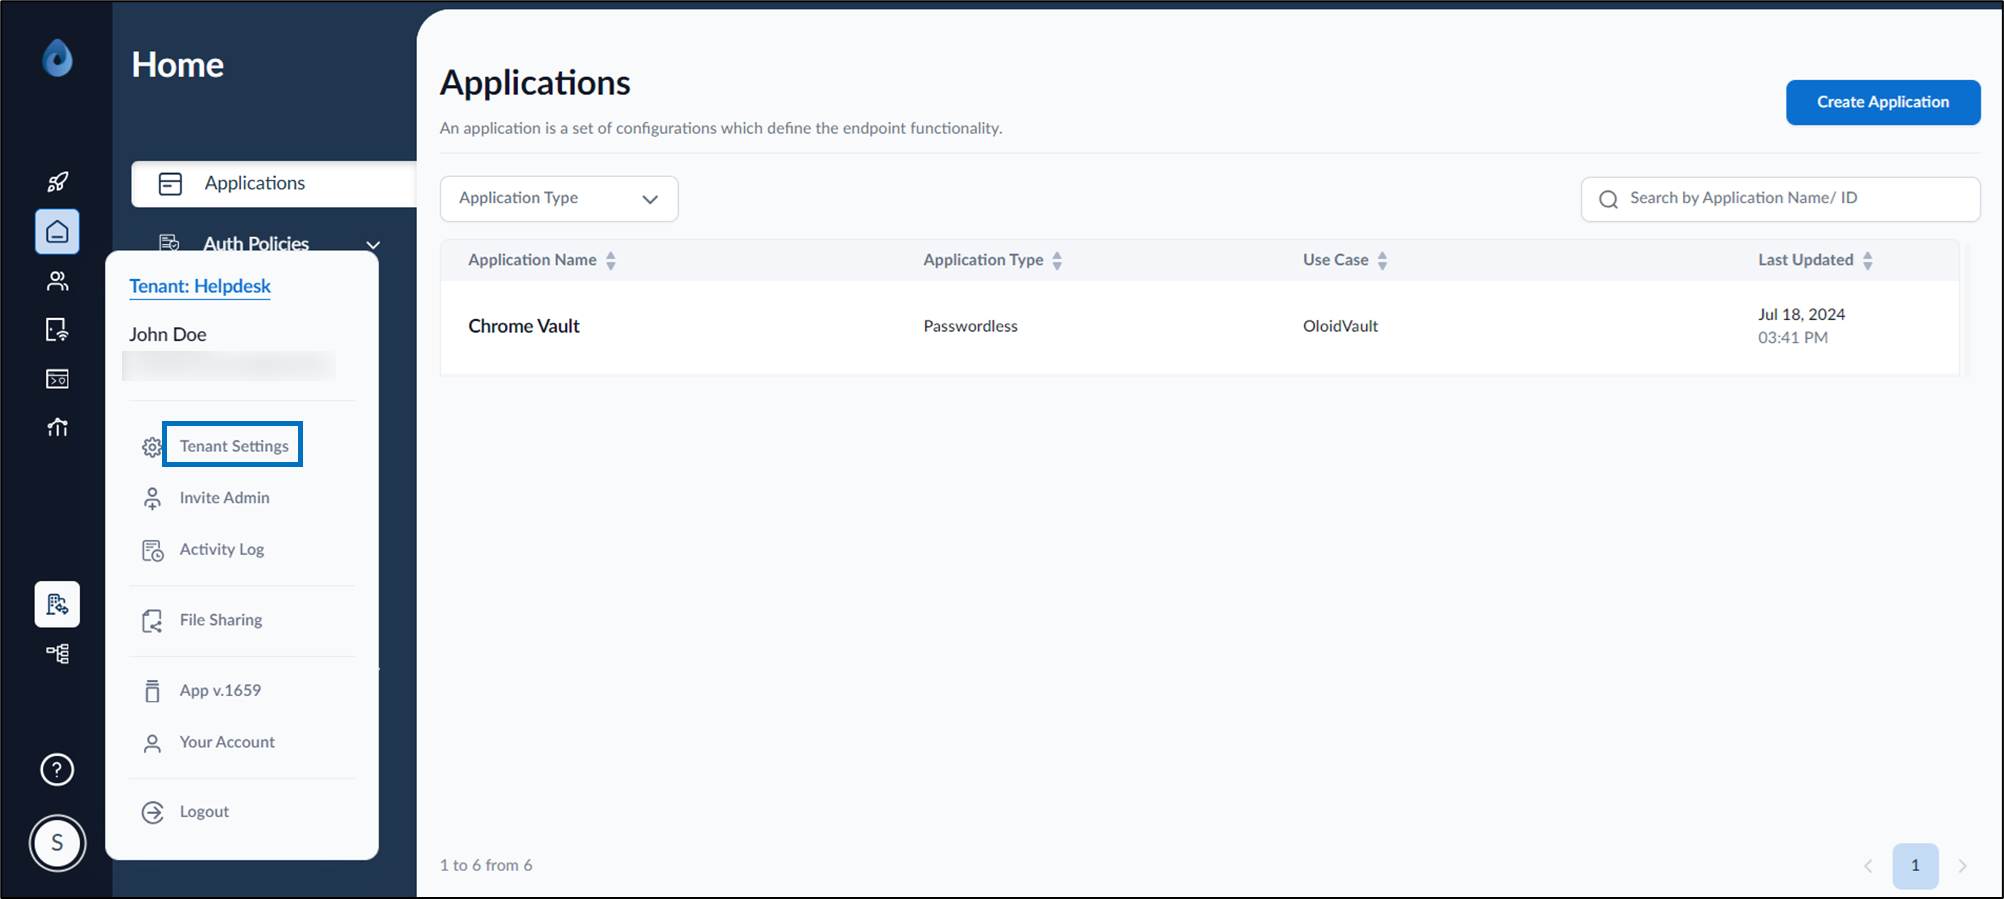The image size is (2004, 899).
Task: Sort by Application Type column arrows
Action: 1057,261
